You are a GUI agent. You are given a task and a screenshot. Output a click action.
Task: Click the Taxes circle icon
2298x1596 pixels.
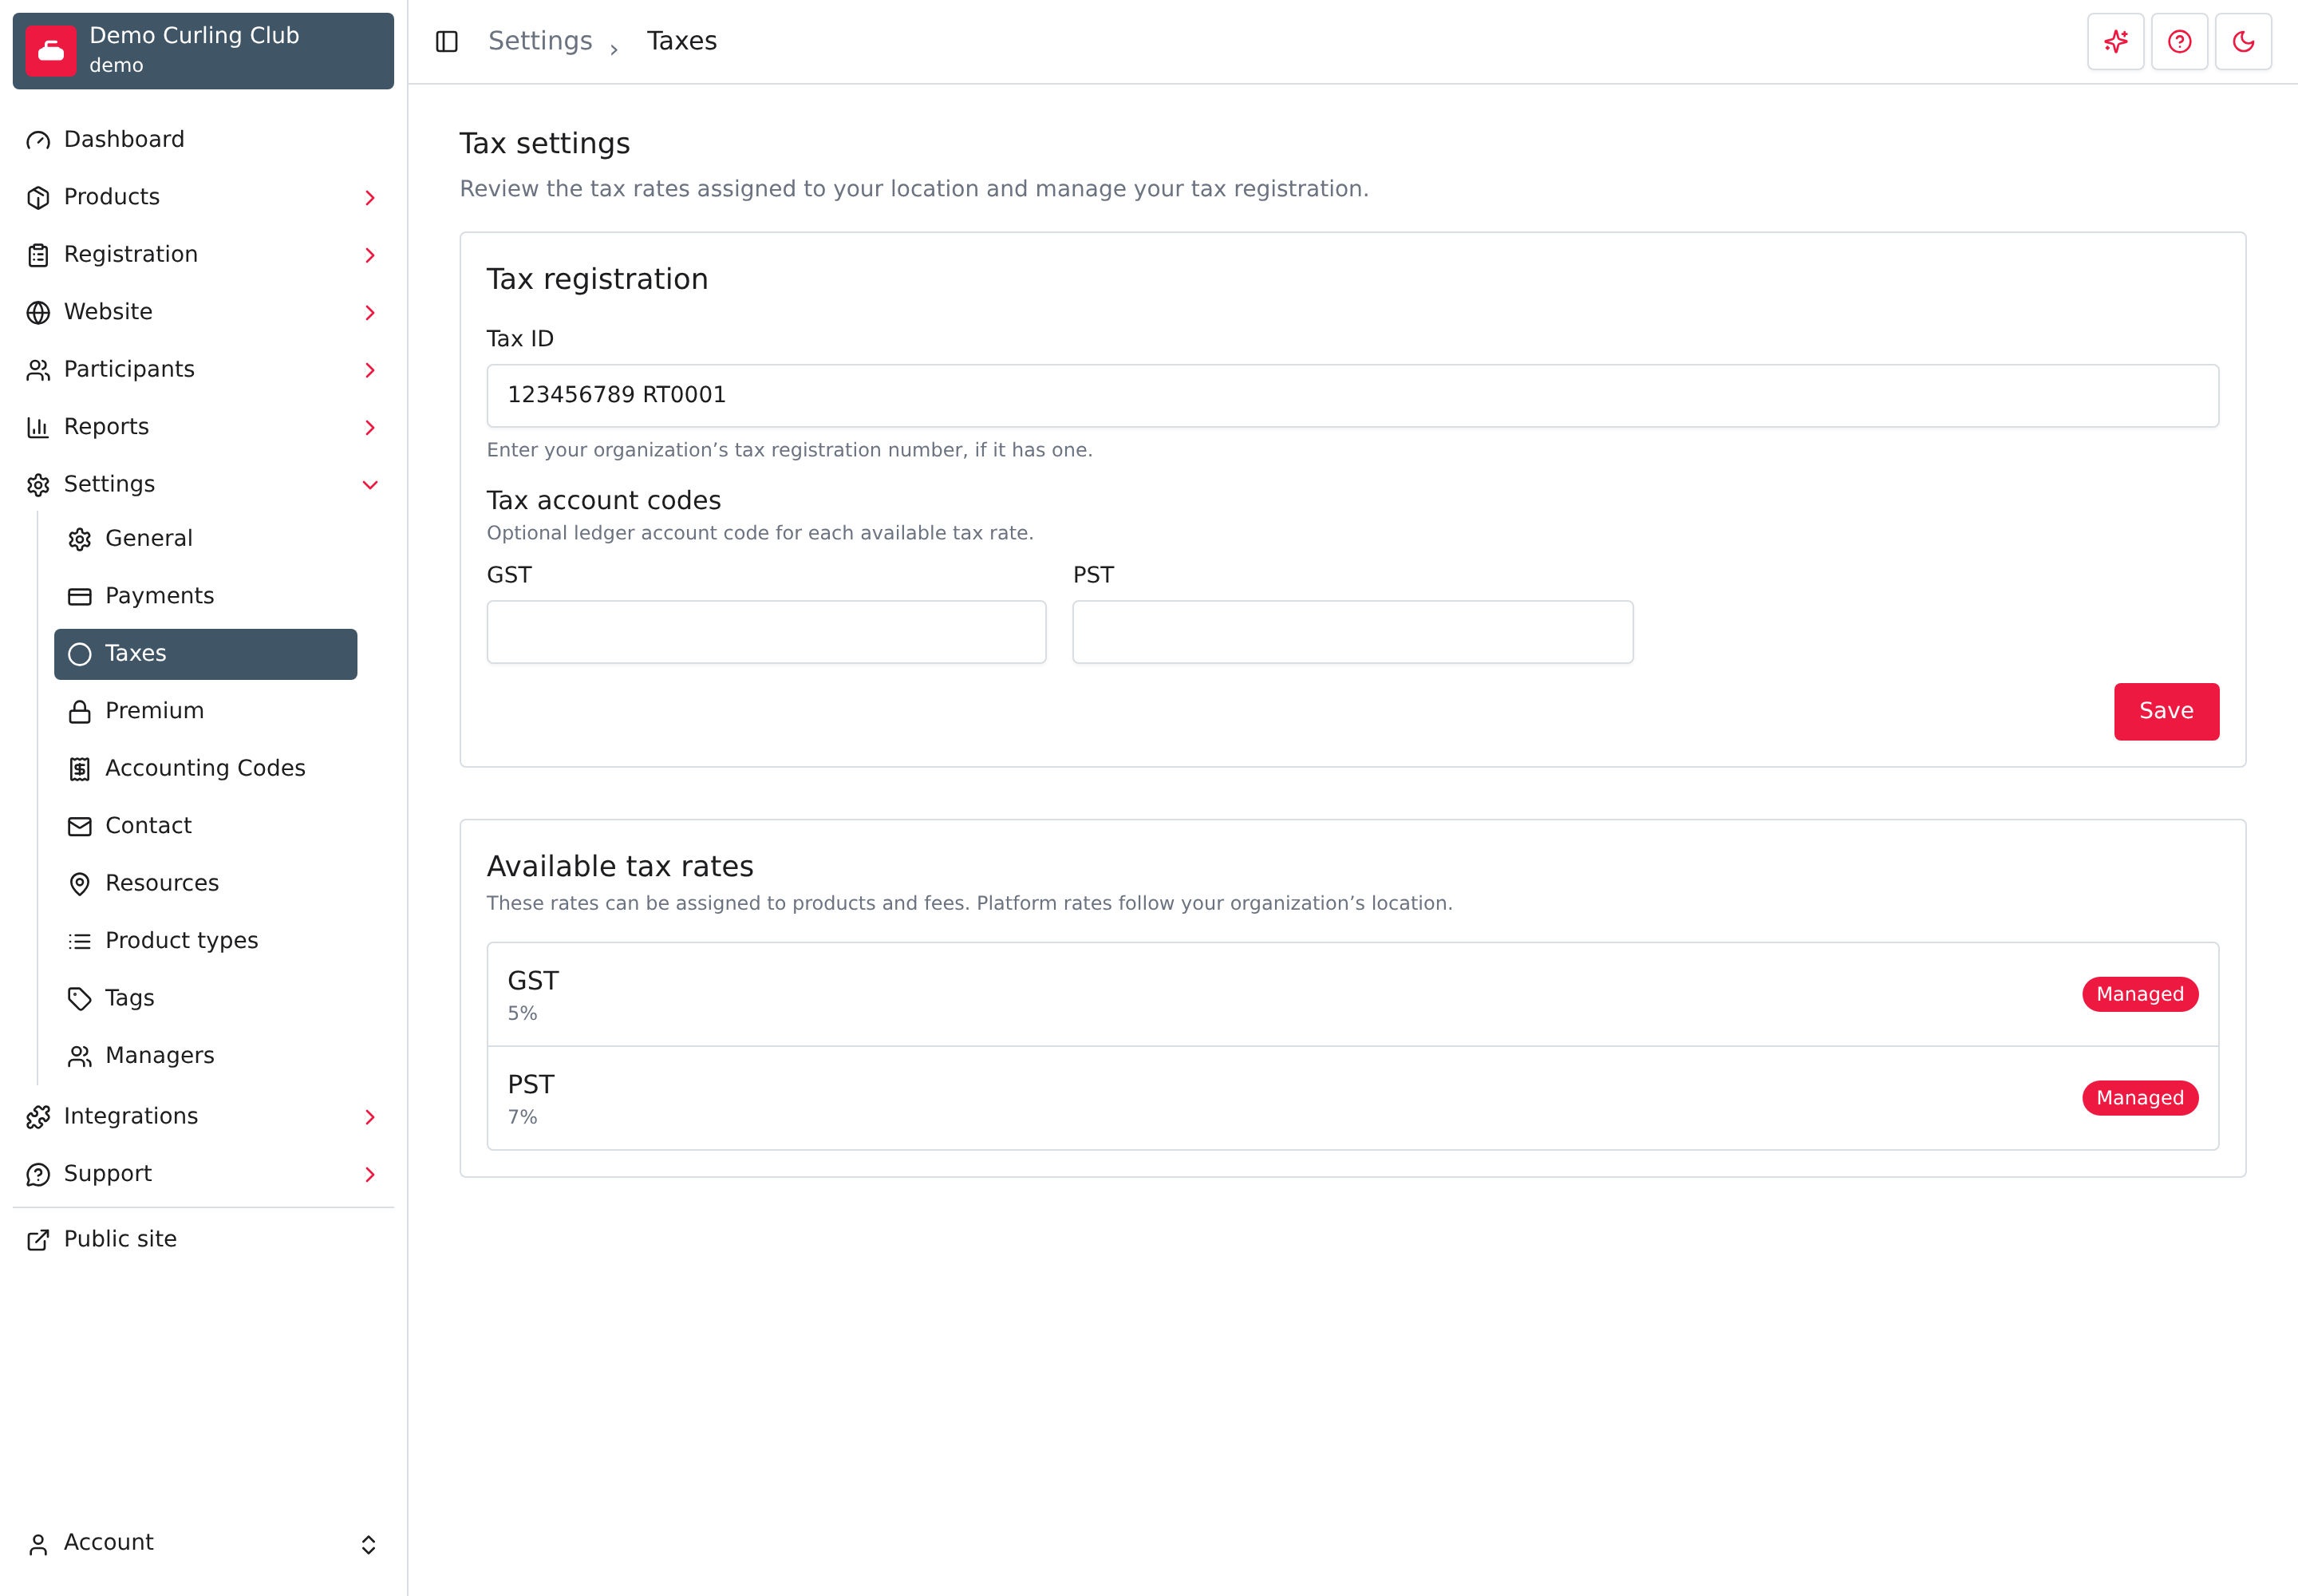[80, 654]
